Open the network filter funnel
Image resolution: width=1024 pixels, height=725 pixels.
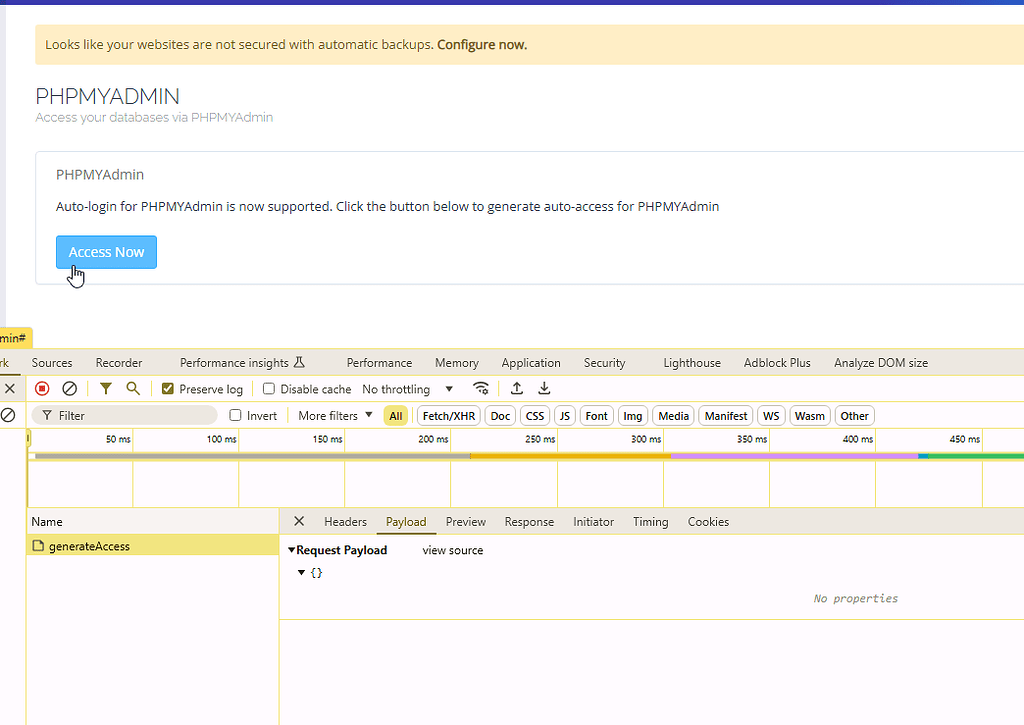pos(105,388)
